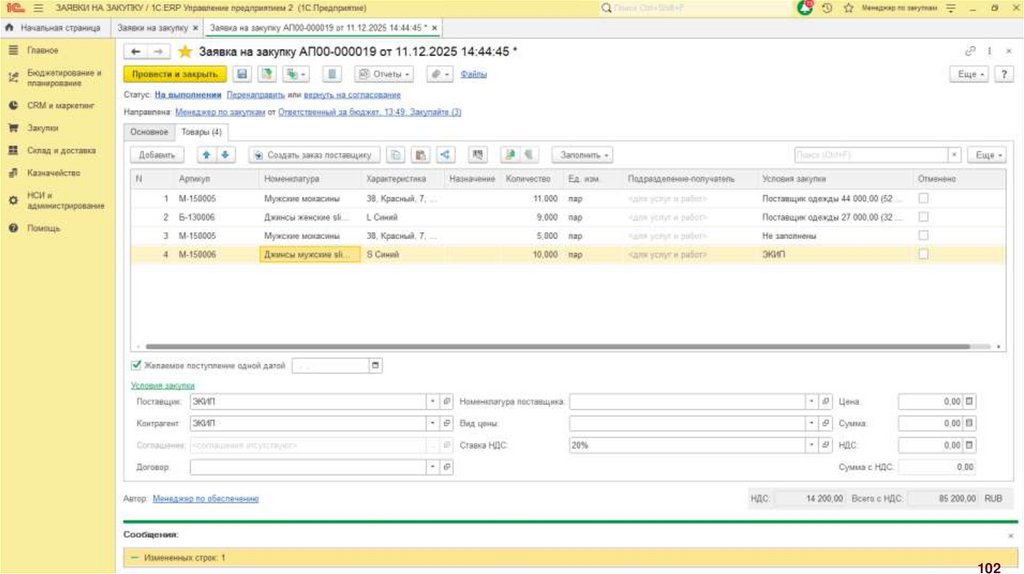This screenshot has width=1024, height=574.
Task: Click the notifications bell icon in title bar
Action: [x=805, y=8]
